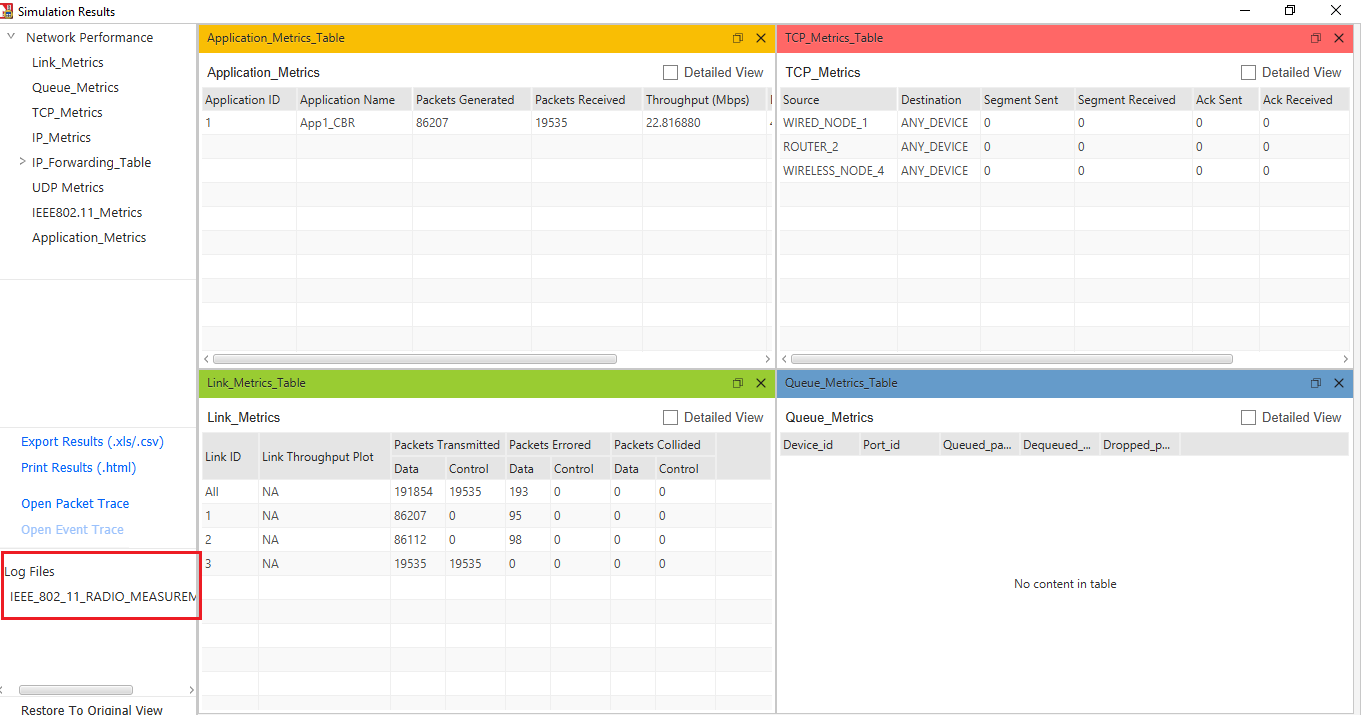Undock the Link_Metrics_Table panel
This screenshot has width=1361, height=715.
pyautogui.click(x=738, y=383)
